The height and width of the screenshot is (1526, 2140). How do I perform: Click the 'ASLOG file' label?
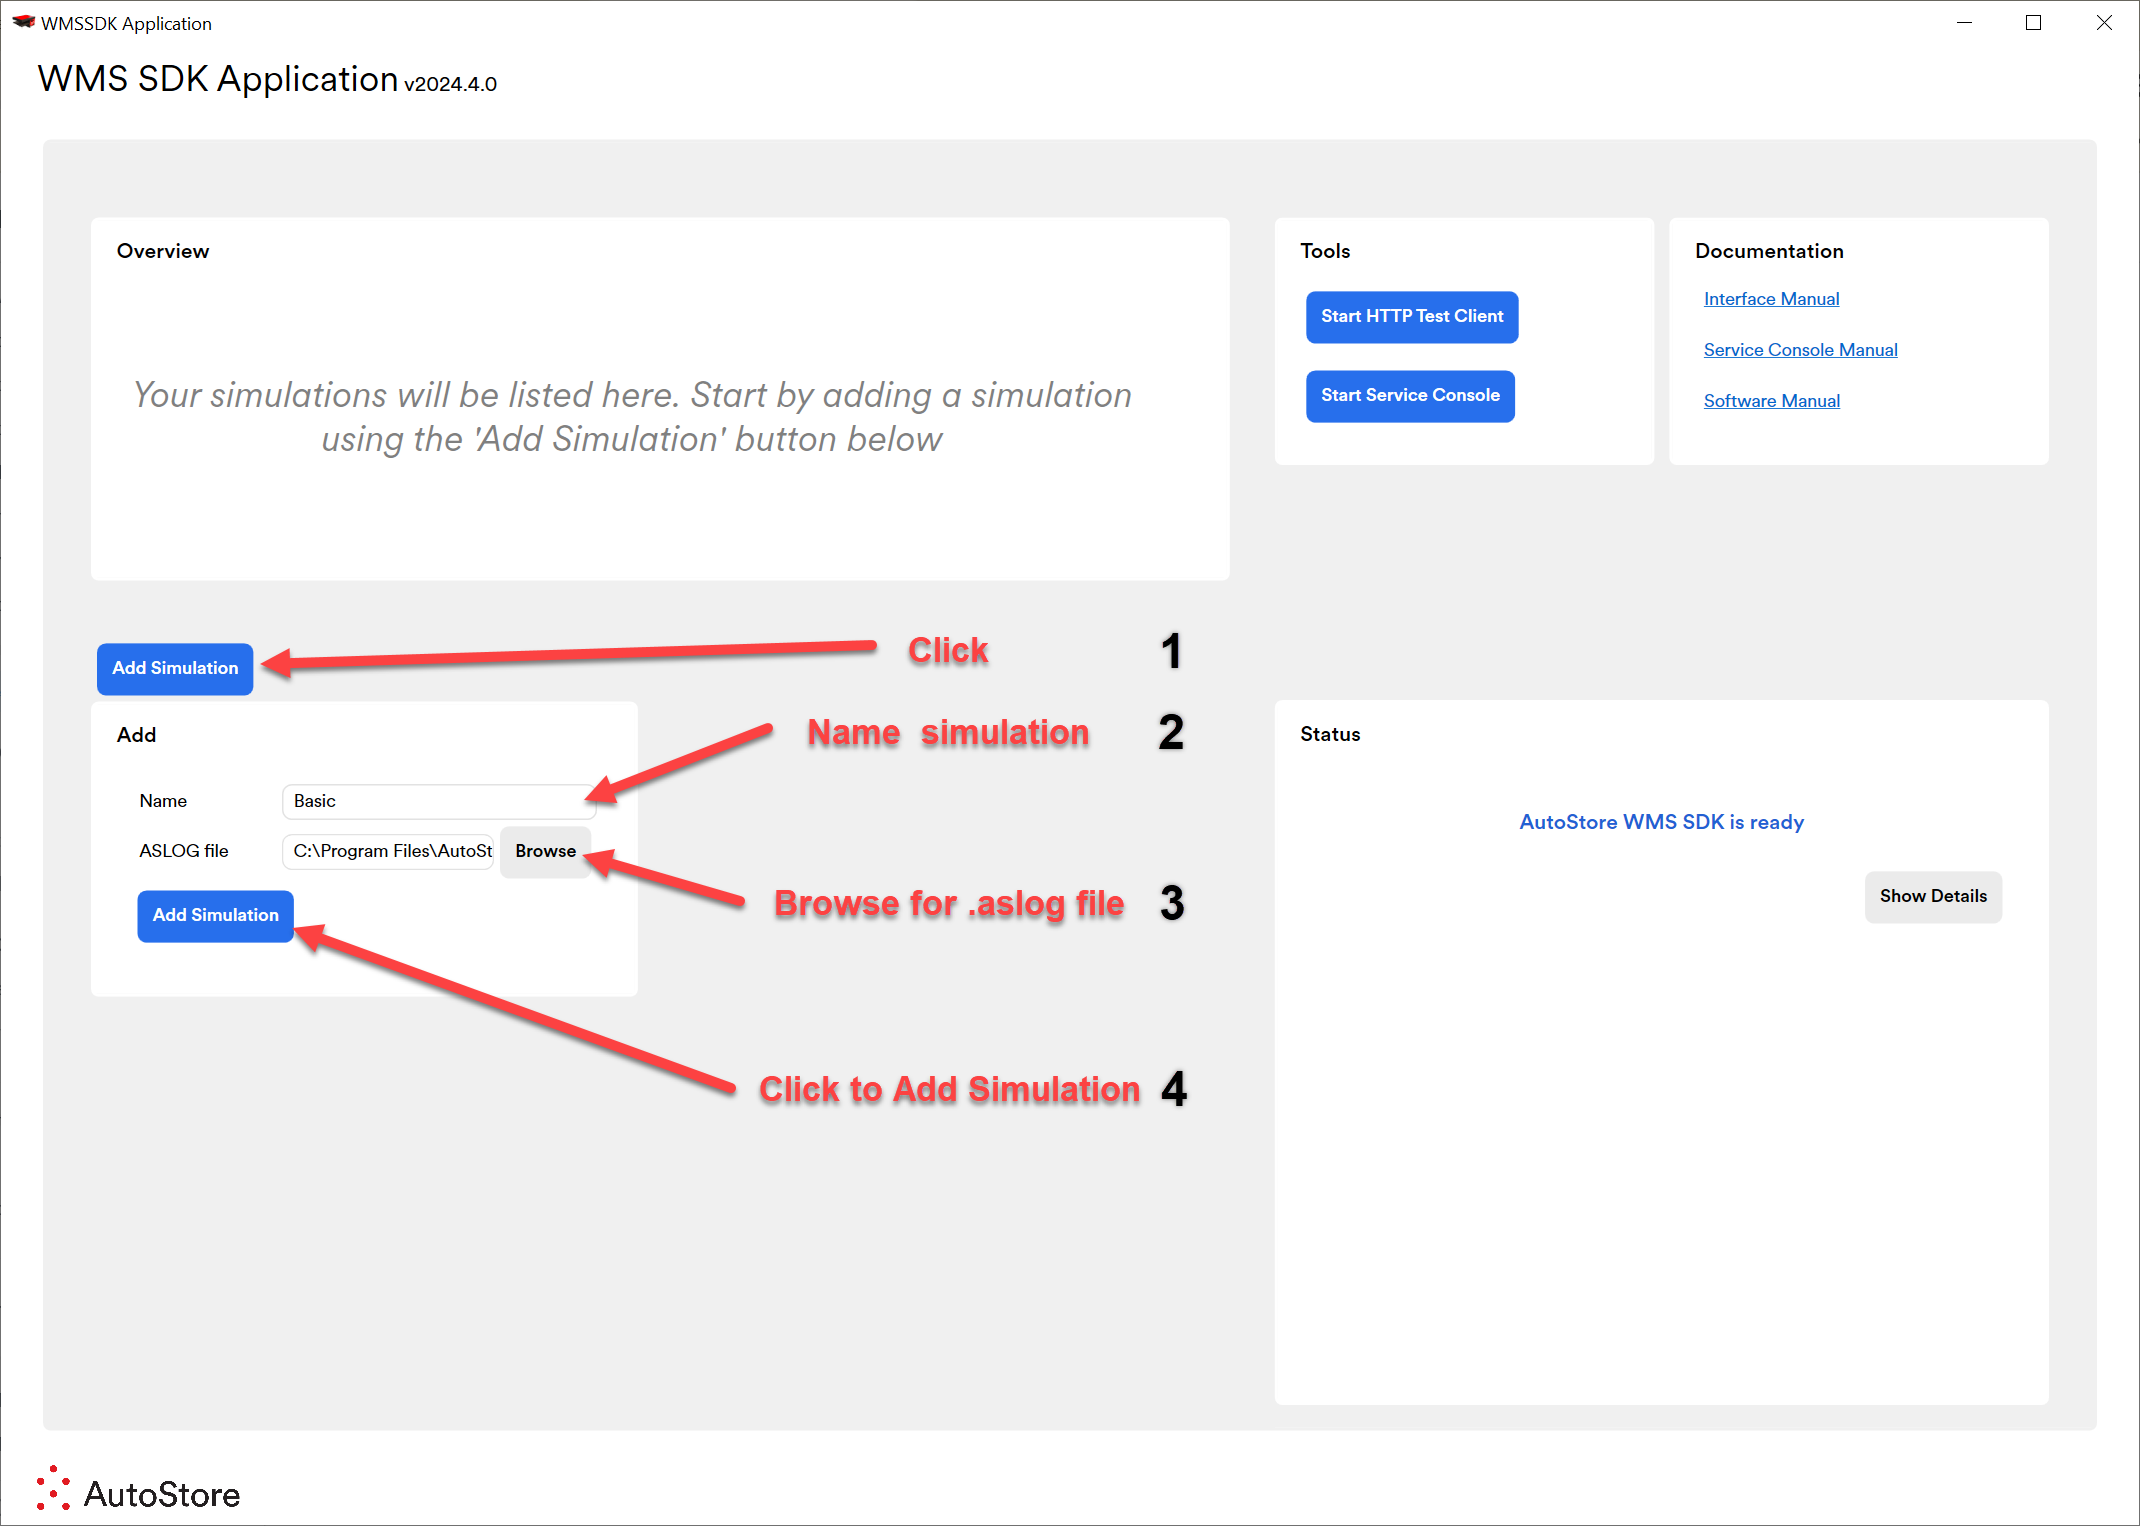pyautogui.click(x=183, y=851)
